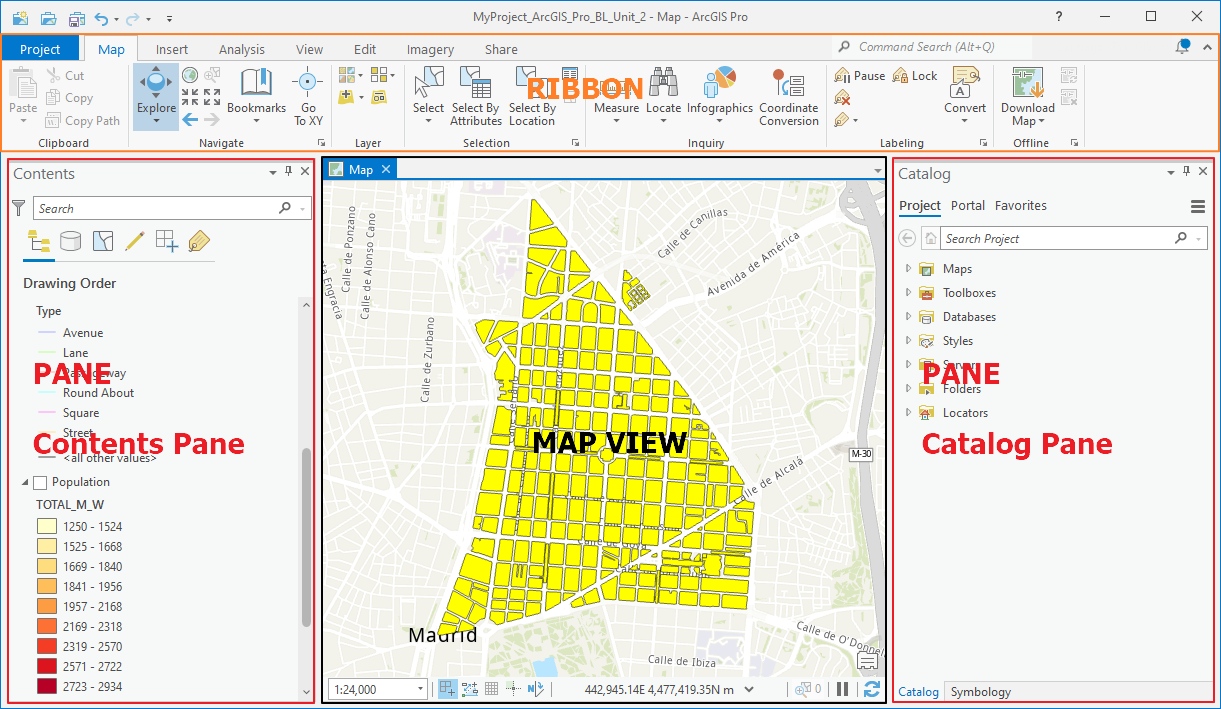Screen dimensions: 1221x709
Task: Open coordinate display units dropdown
Action: tap(750, 689)
